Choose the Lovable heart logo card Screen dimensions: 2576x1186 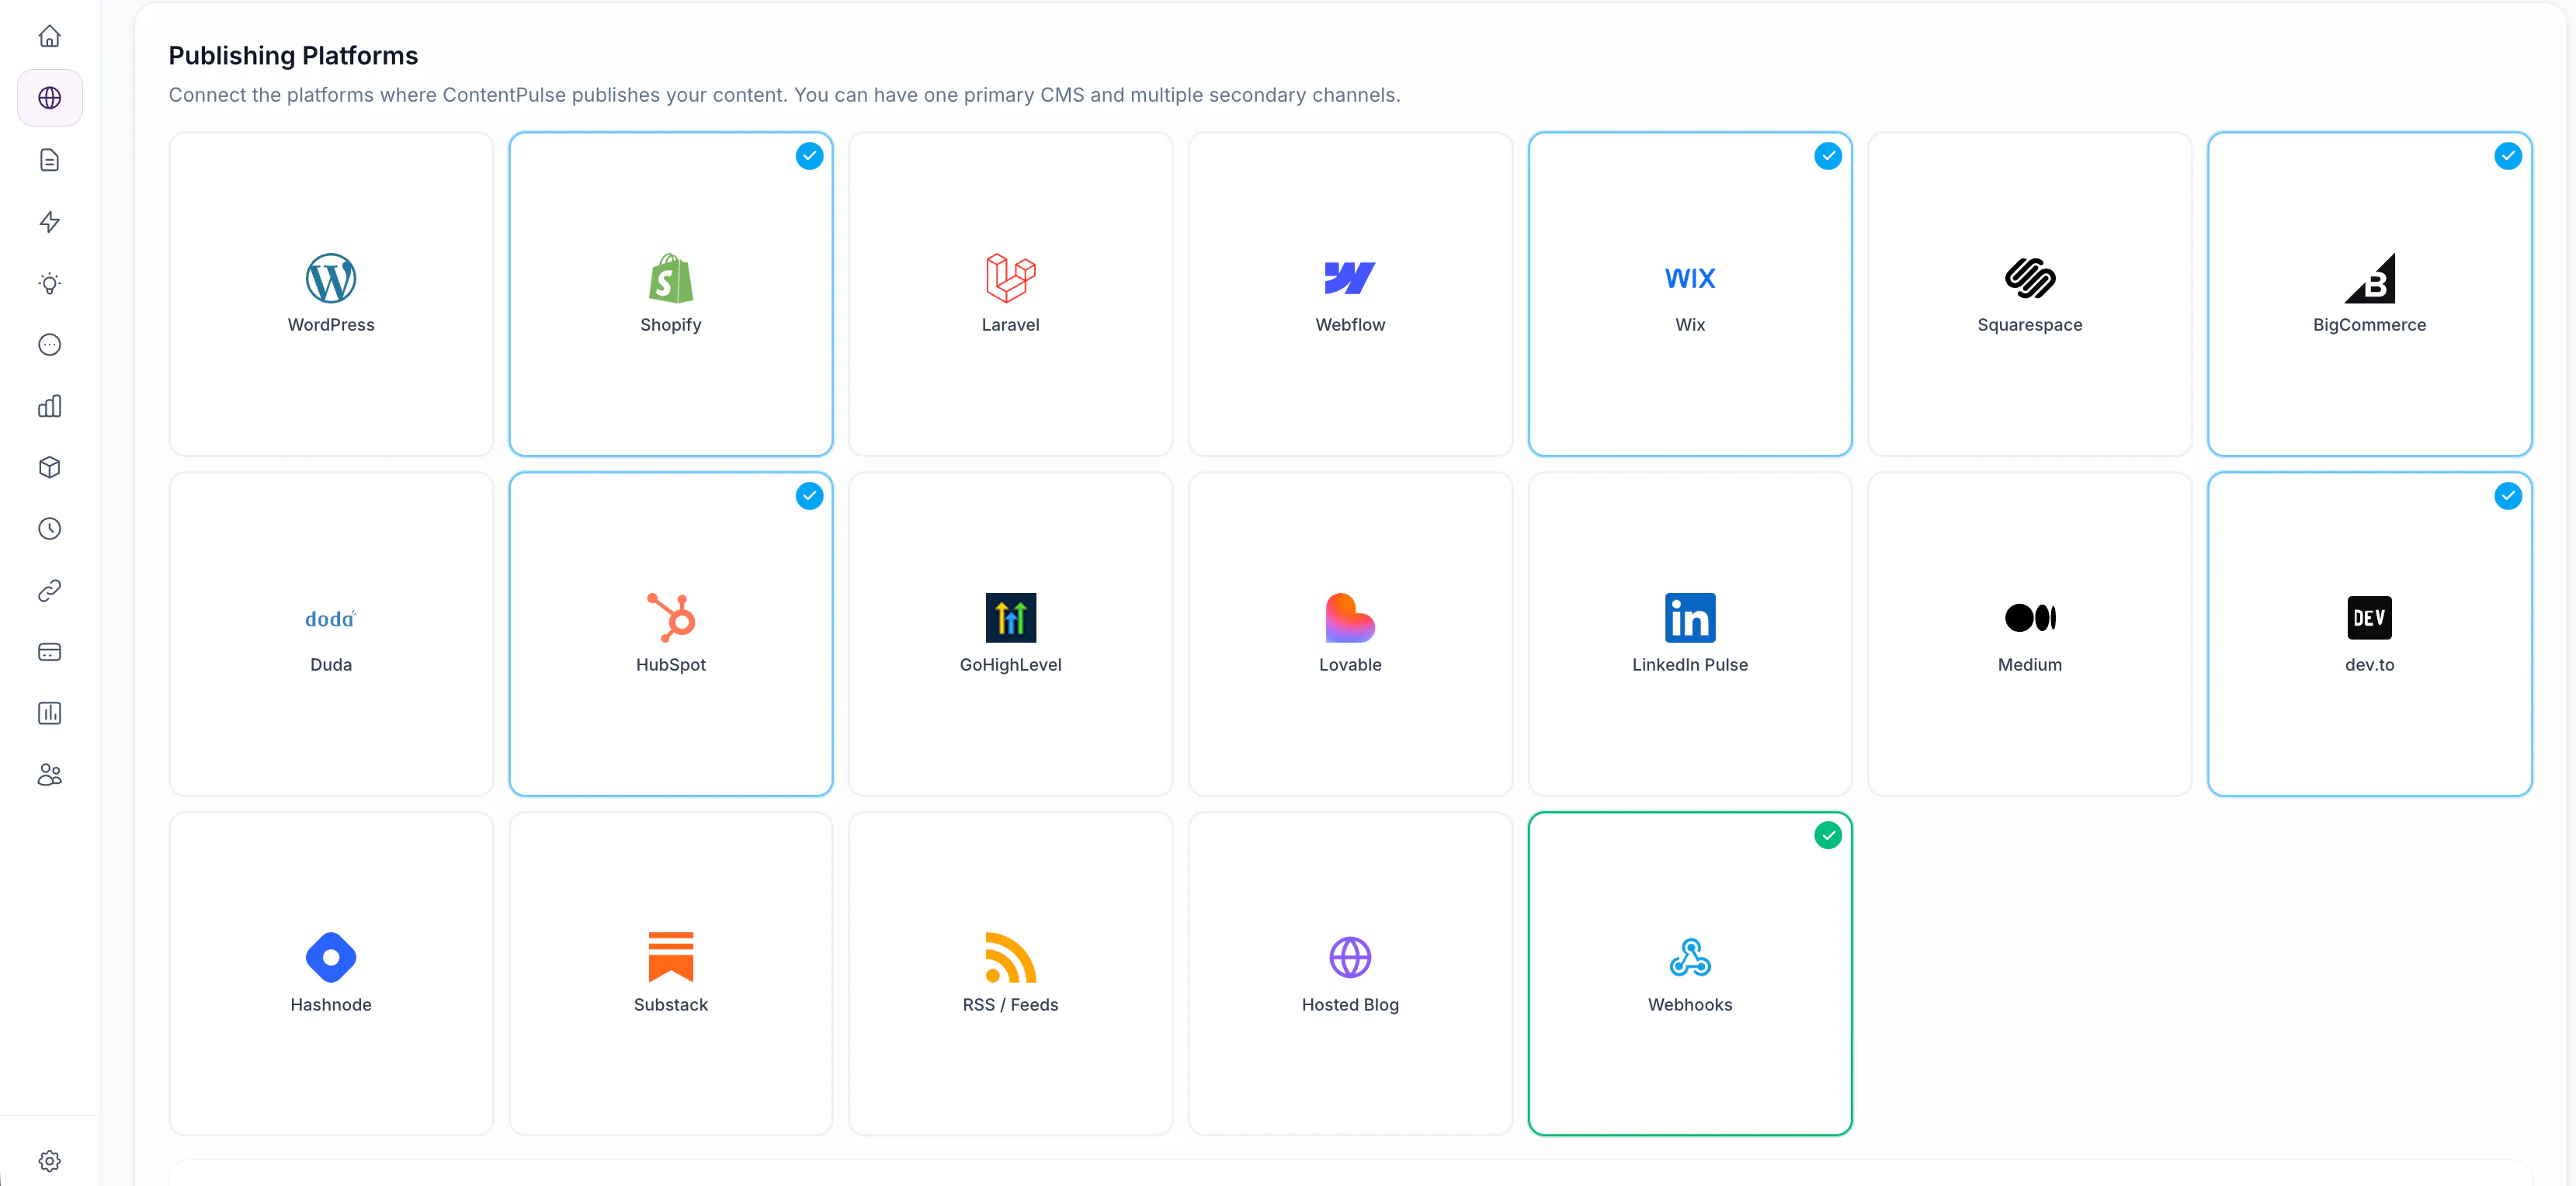point(1350,634)
